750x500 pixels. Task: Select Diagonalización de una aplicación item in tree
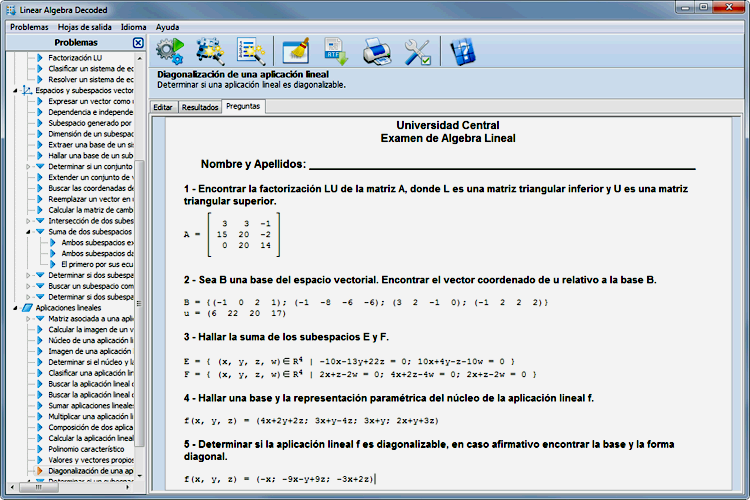click(91, 471)
